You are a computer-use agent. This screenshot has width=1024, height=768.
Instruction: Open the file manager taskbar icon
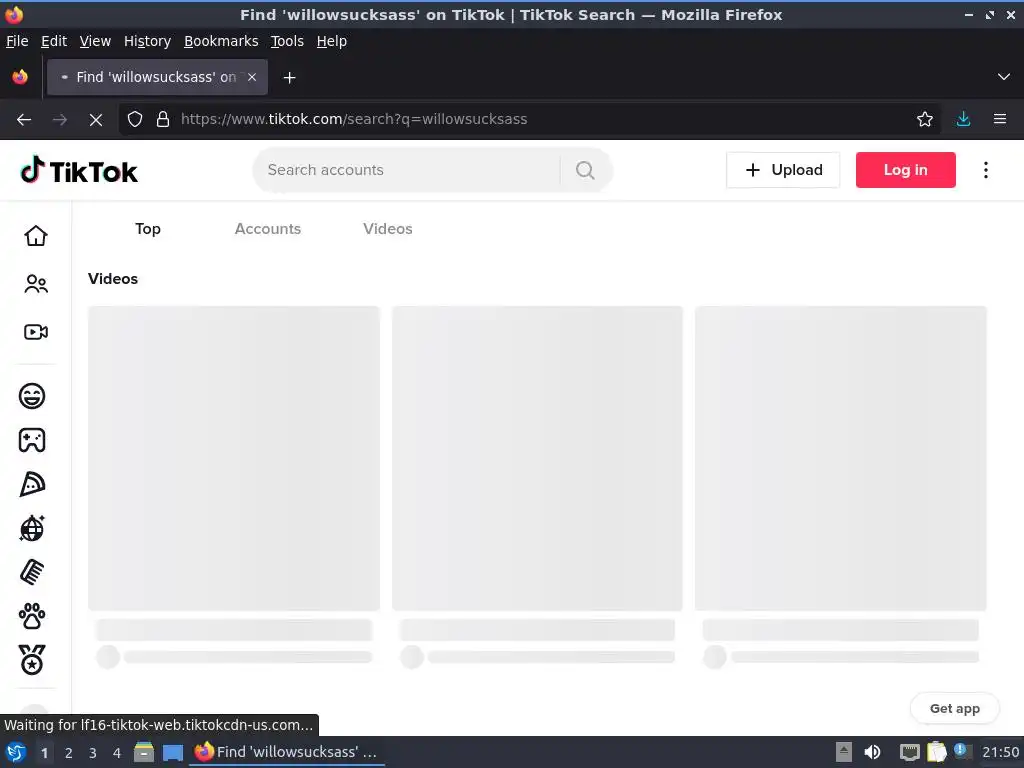144,752
